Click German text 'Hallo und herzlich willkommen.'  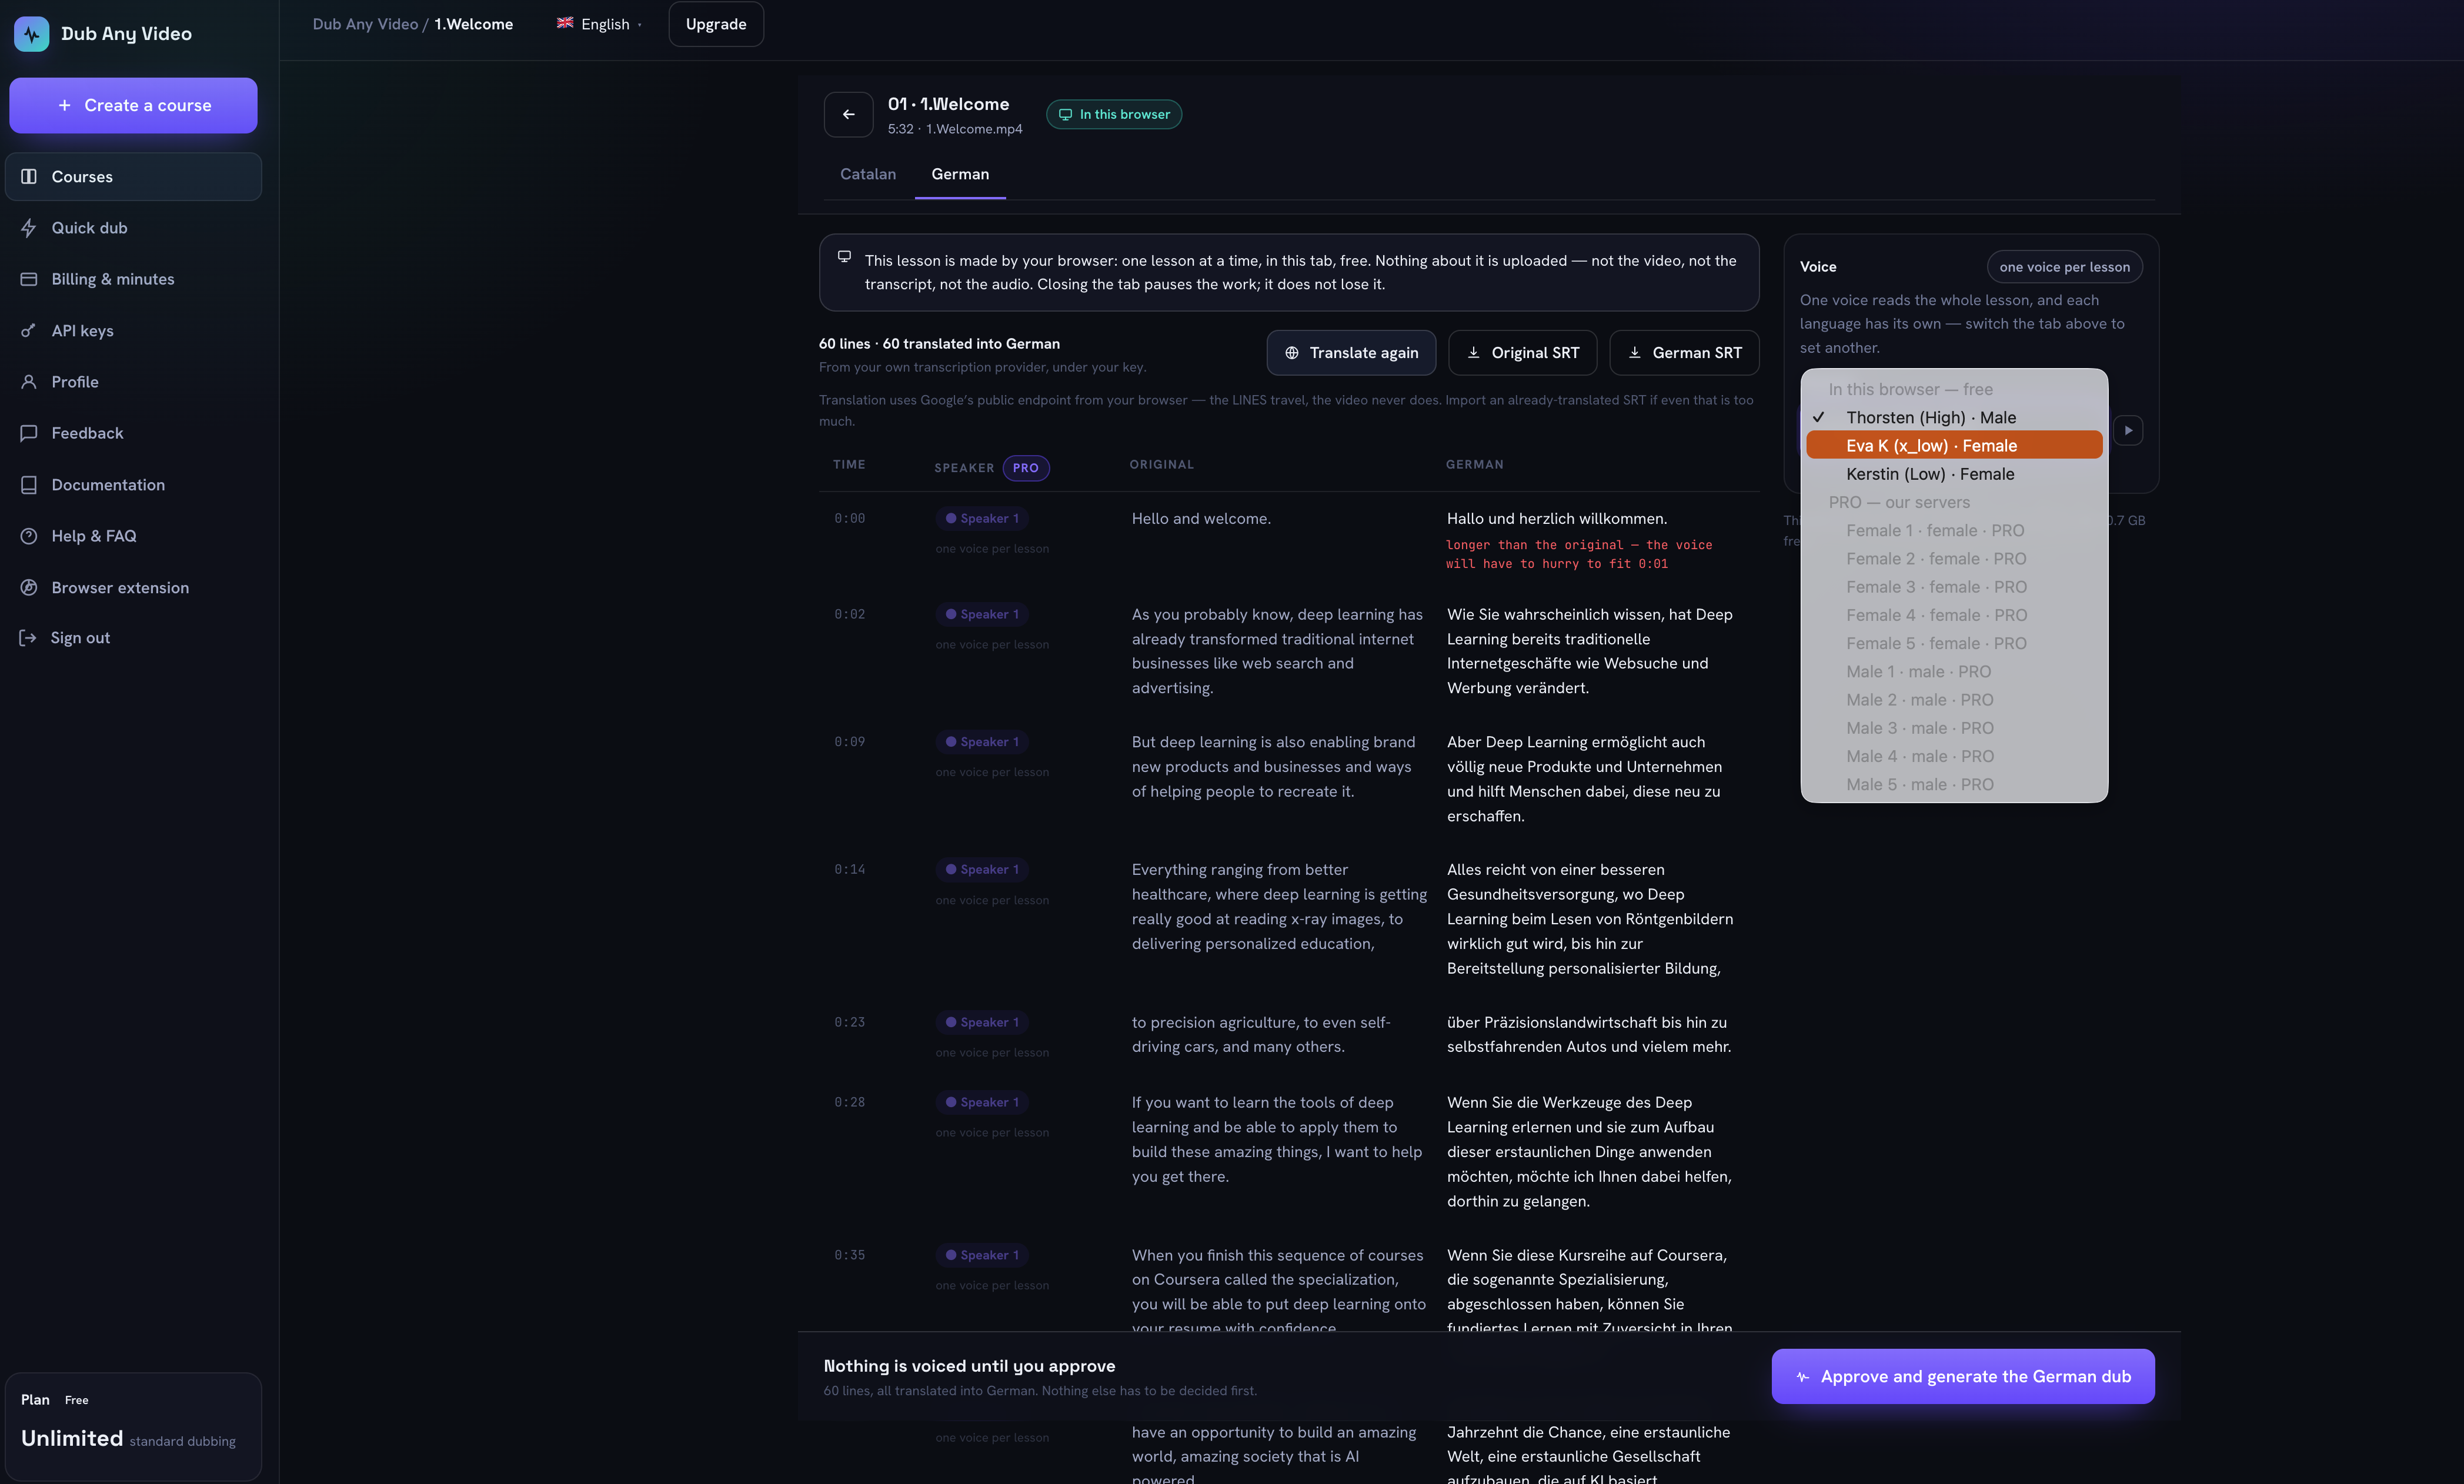click(1557, 519)
